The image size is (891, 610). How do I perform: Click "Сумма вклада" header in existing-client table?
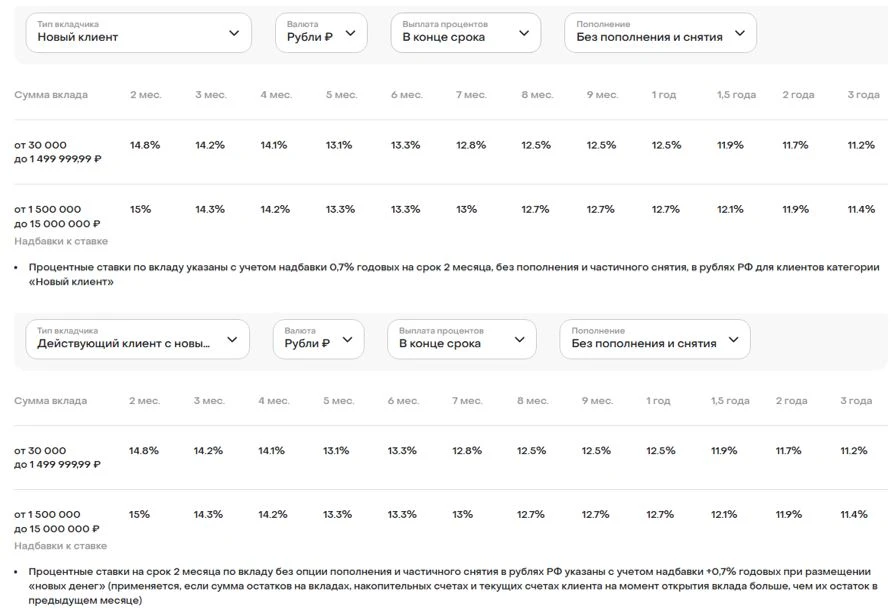point(50,401)
